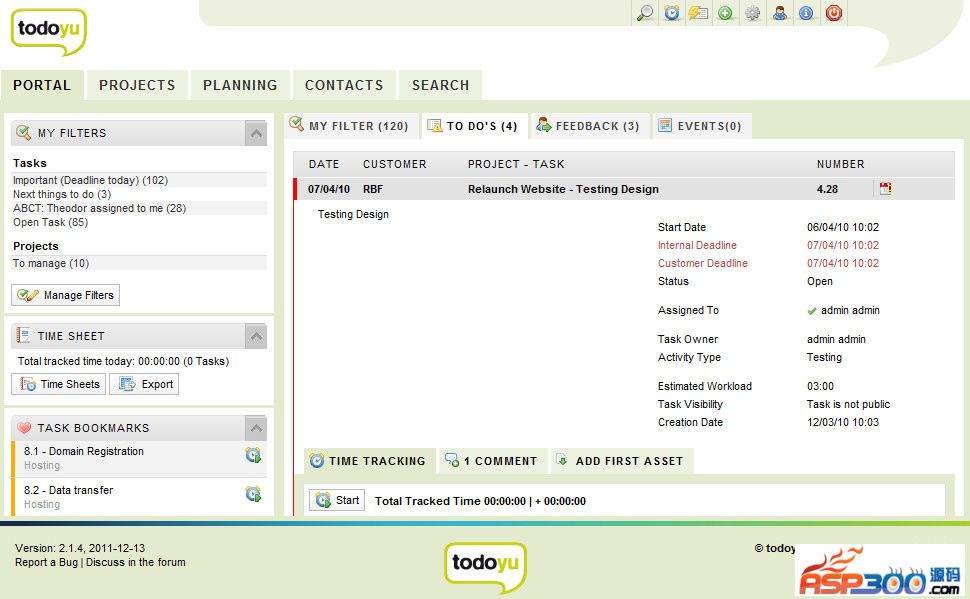This screenshot has width=970, height=599.
Task: Switch to My Filter (120) tab
Action: pos(351,126)
